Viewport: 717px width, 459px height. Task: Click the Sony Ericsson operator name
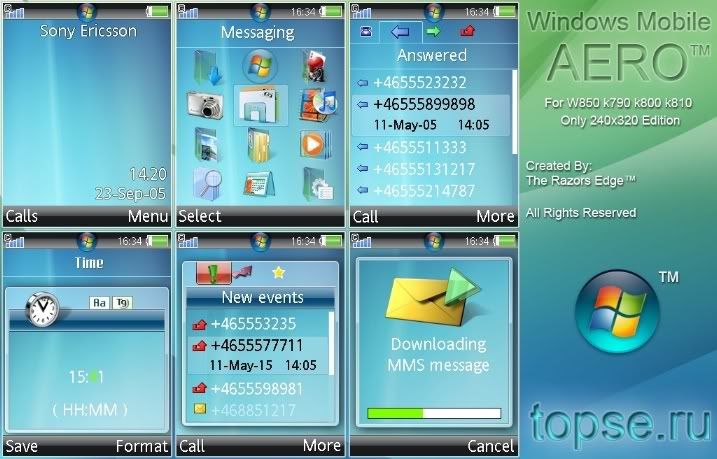tap(88, 31)
